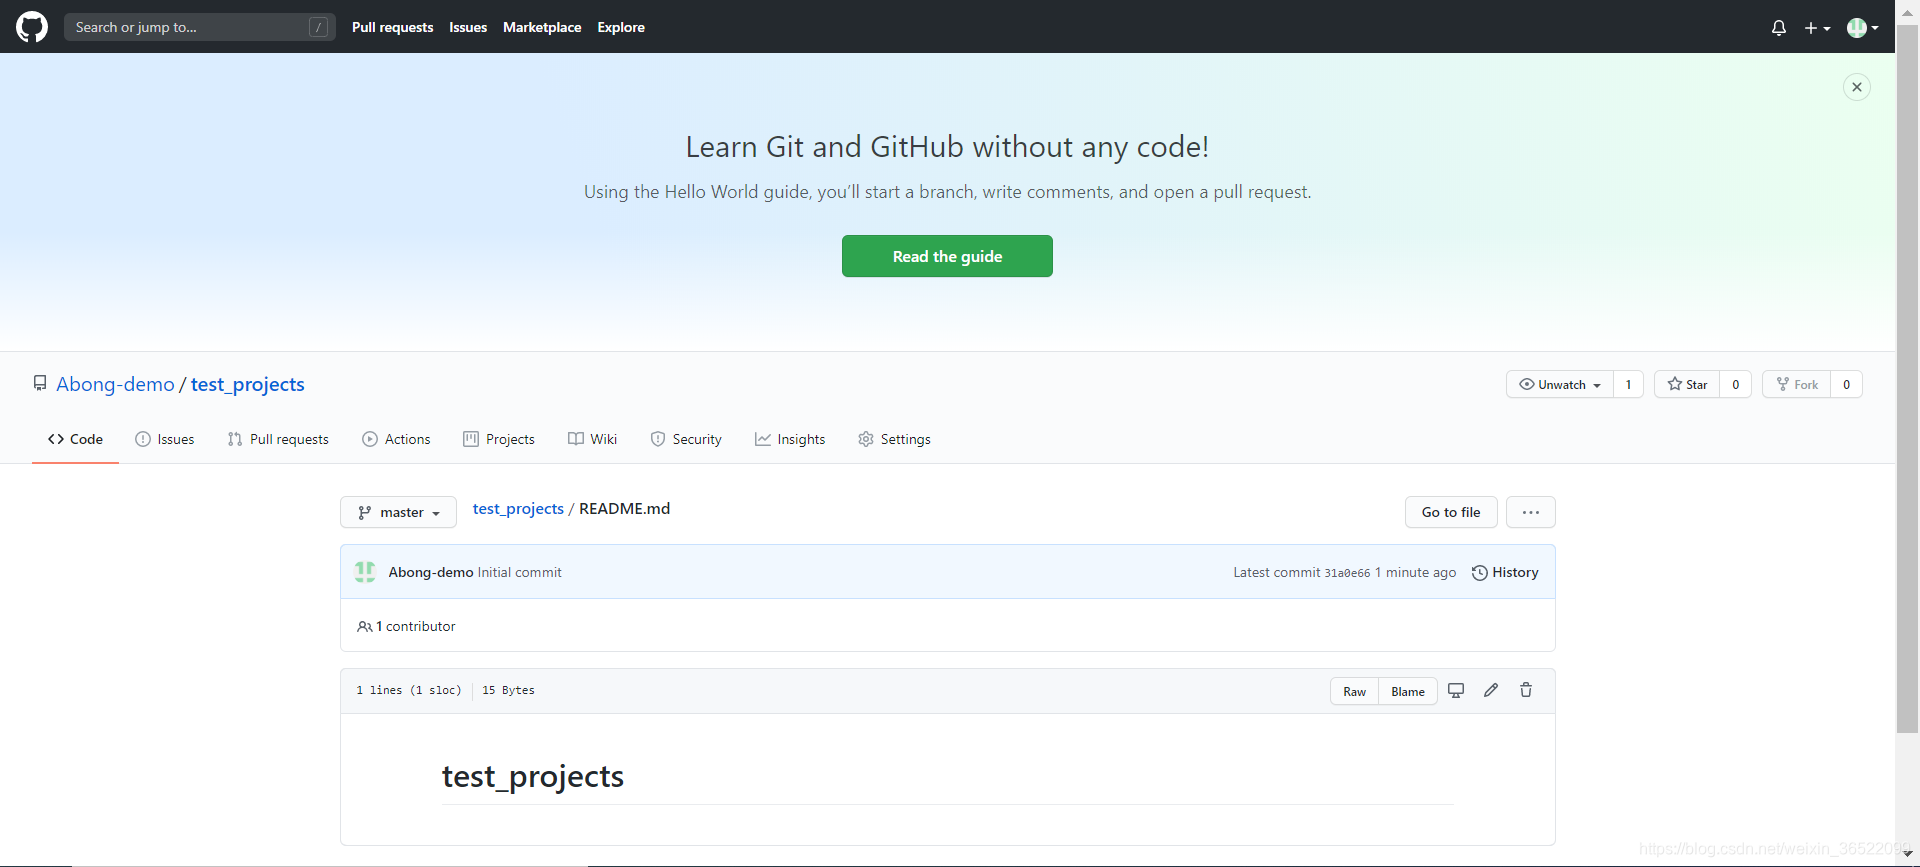Open the Abong-demo owner link
Screen dimensions: 1920x867
[x=115, y=384]
